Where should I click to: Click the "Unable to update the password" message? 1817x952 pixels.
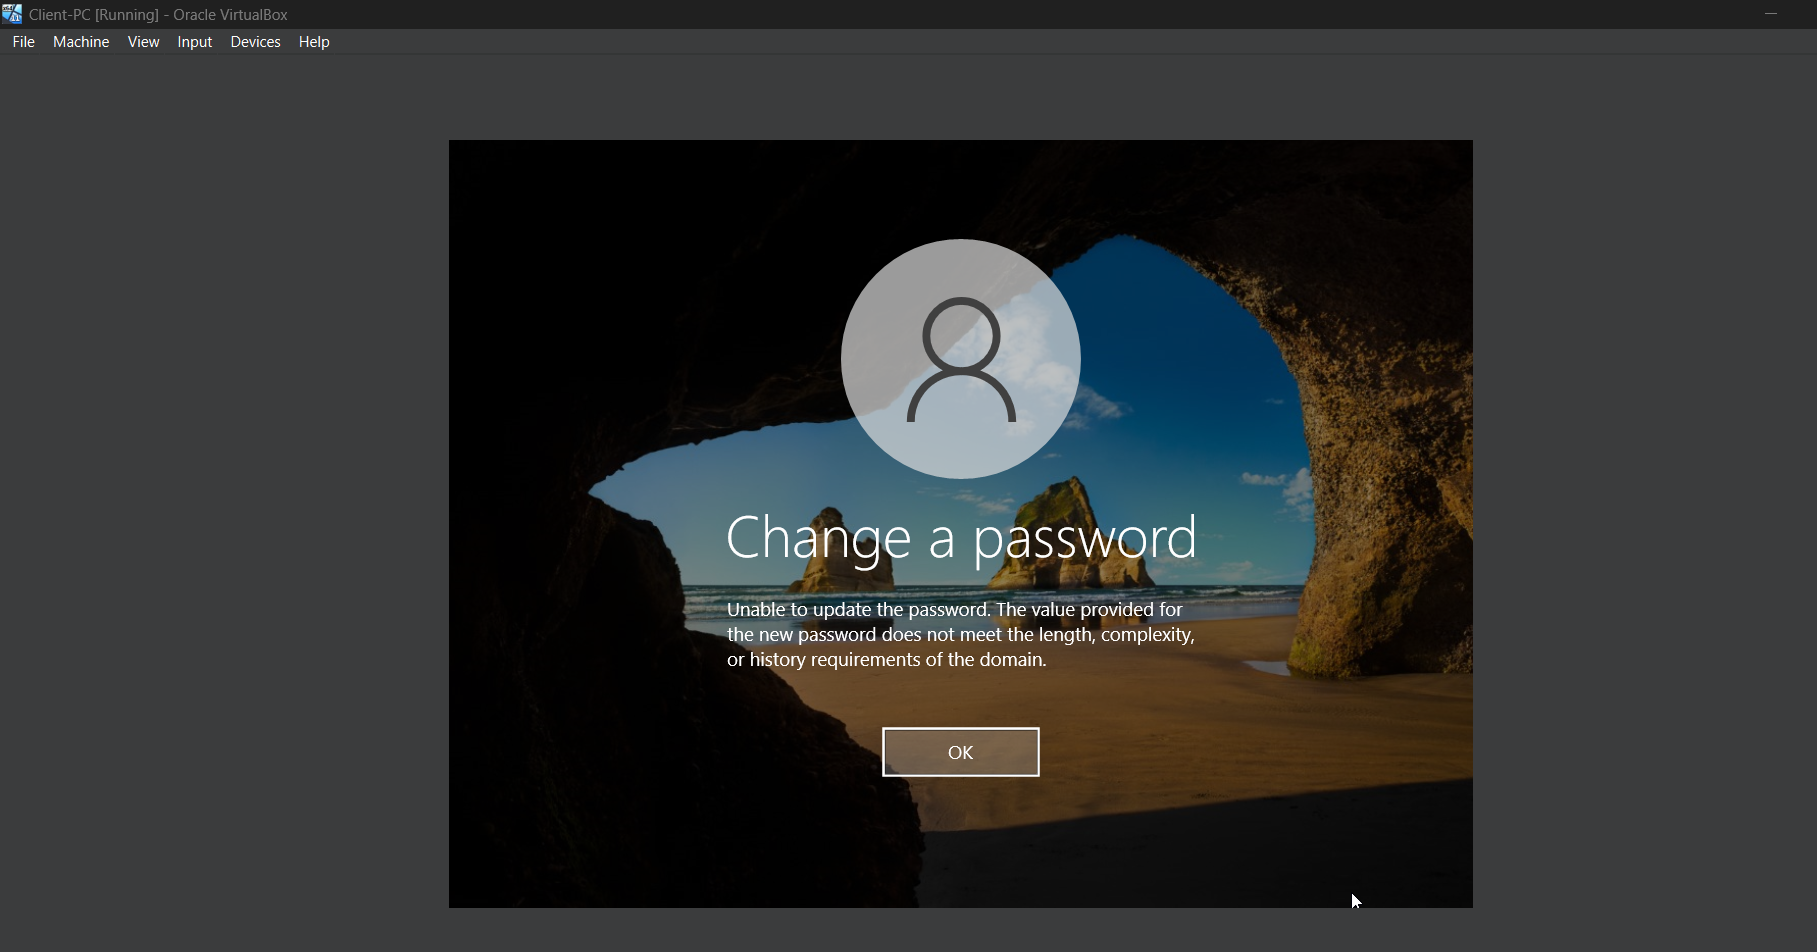[961, 634]
